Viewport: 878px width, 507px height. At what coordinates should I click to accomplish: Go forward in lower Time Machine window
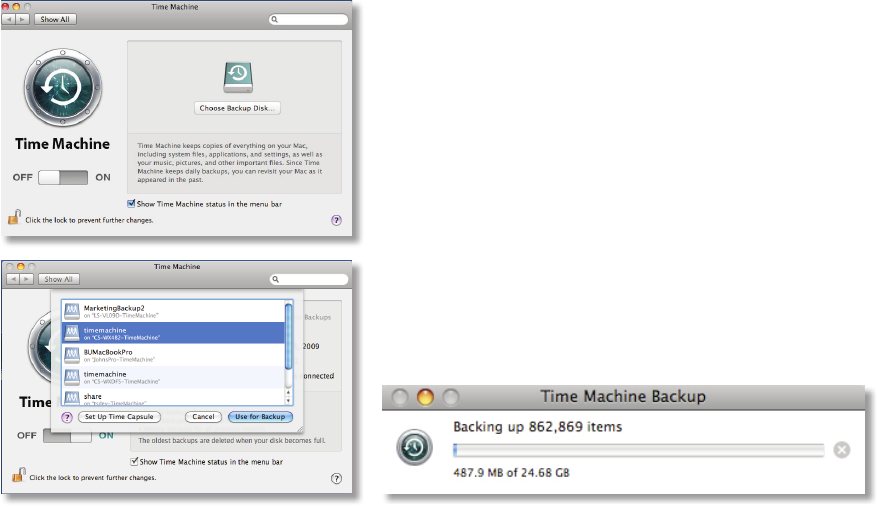pos(26,279)
